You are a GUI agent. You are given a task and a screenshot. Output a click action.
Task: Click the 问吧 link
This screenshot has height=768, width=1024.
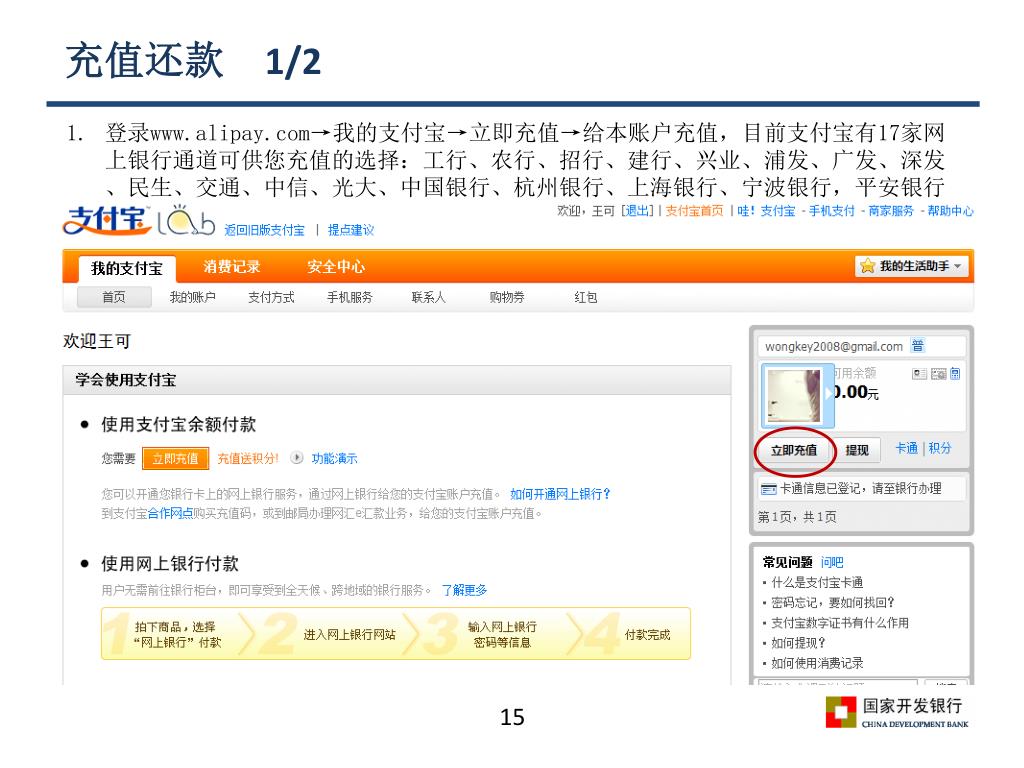[x=832, y=562]
